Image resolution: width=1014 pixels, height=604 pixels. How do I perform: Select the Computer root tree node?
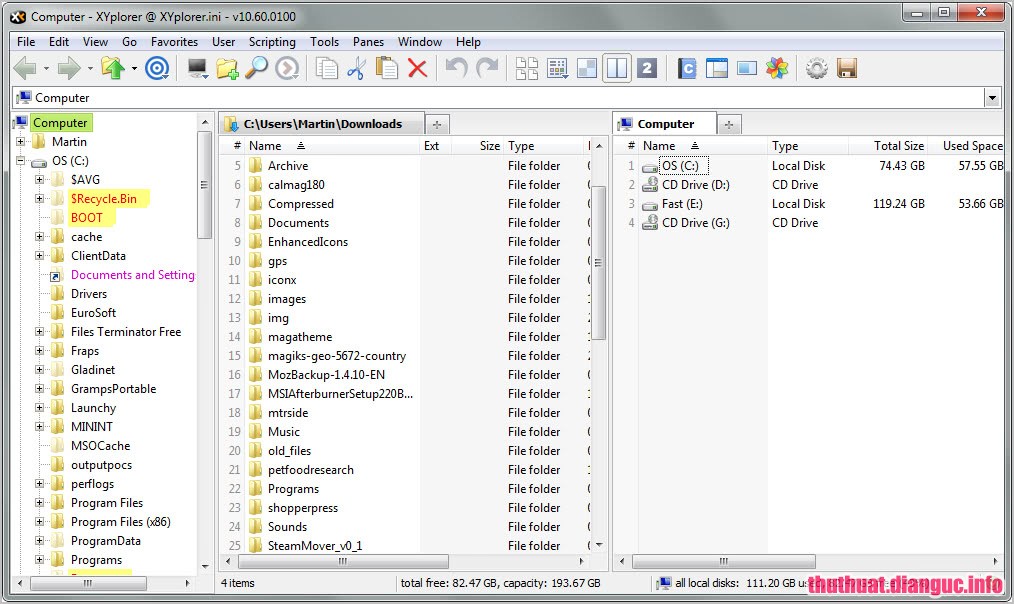click(x=59, y=122)
